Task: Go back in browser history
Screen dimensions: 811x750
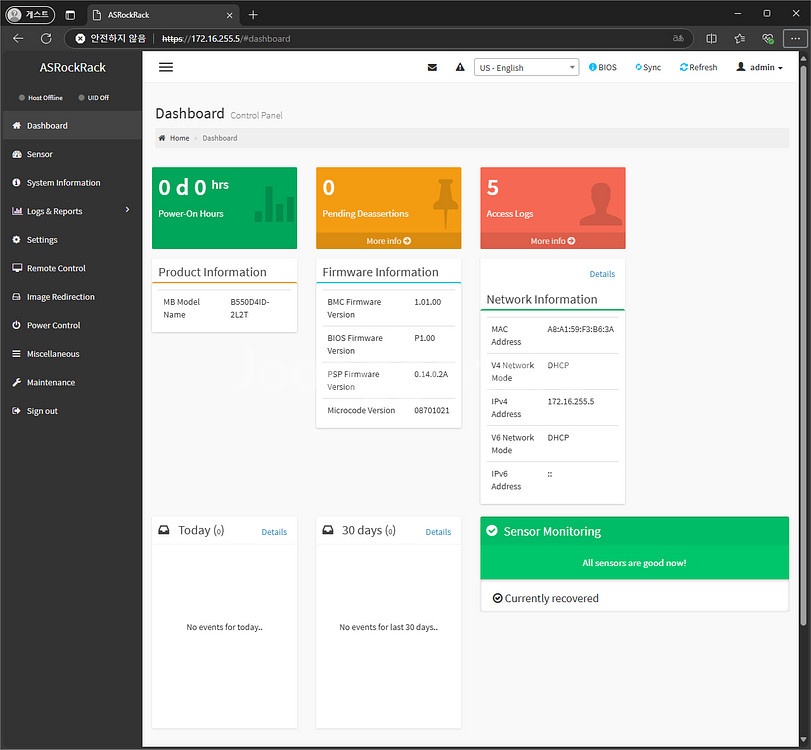Action: [18, 39]
